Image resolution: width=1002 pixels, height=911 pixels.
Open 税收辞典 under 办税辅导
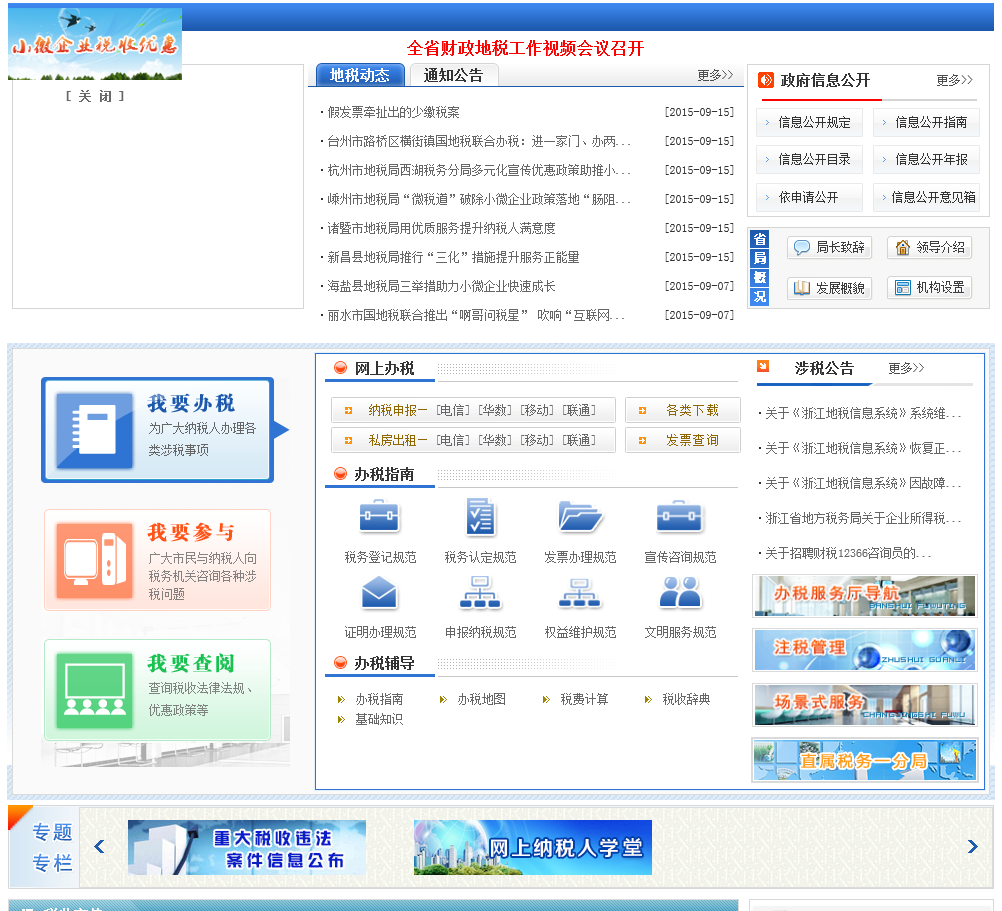(686, 699)
